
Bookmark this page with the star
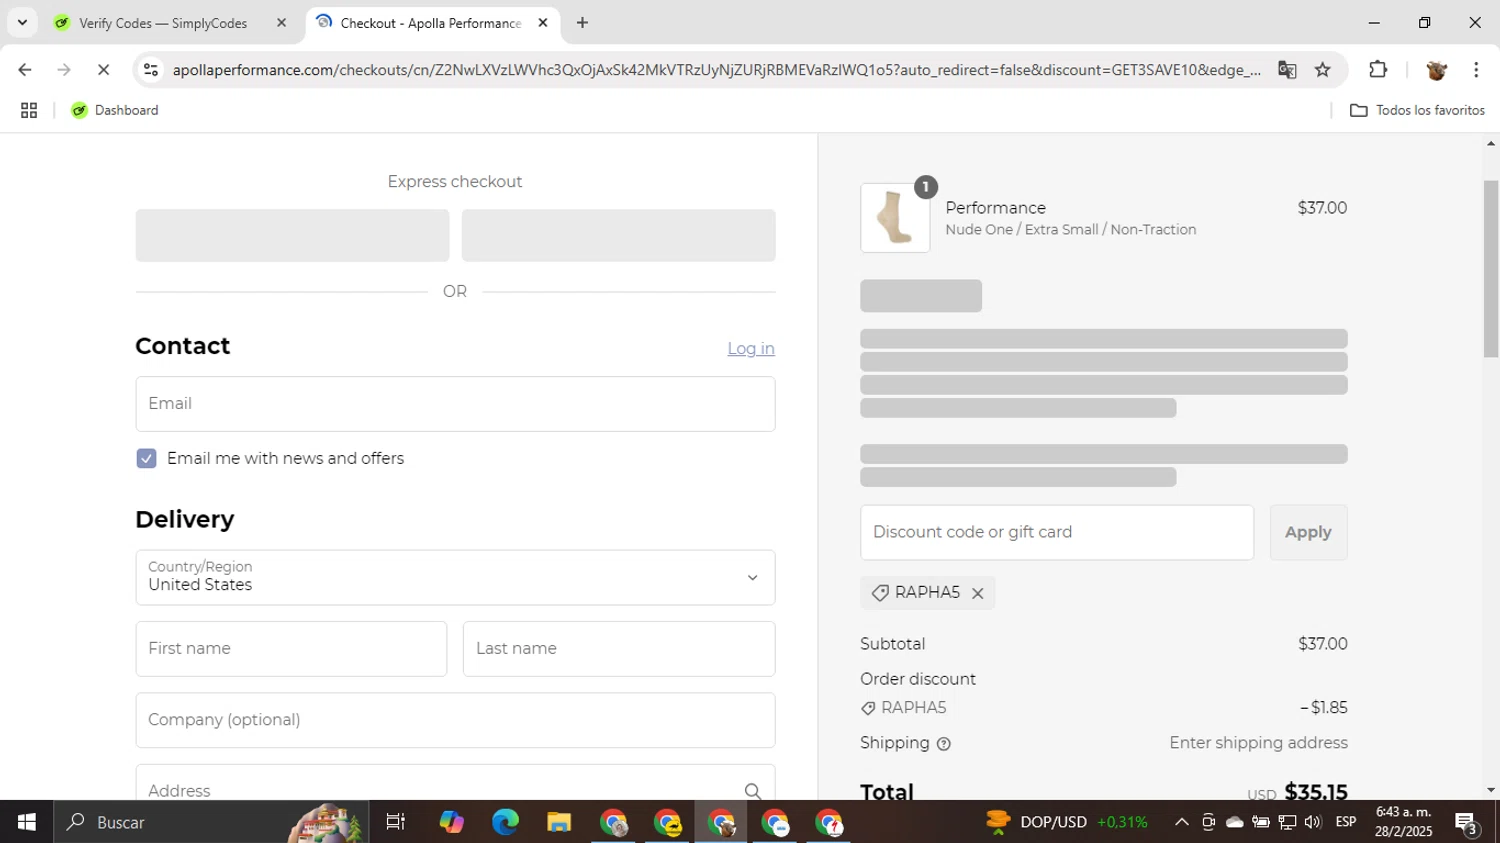1323,70
